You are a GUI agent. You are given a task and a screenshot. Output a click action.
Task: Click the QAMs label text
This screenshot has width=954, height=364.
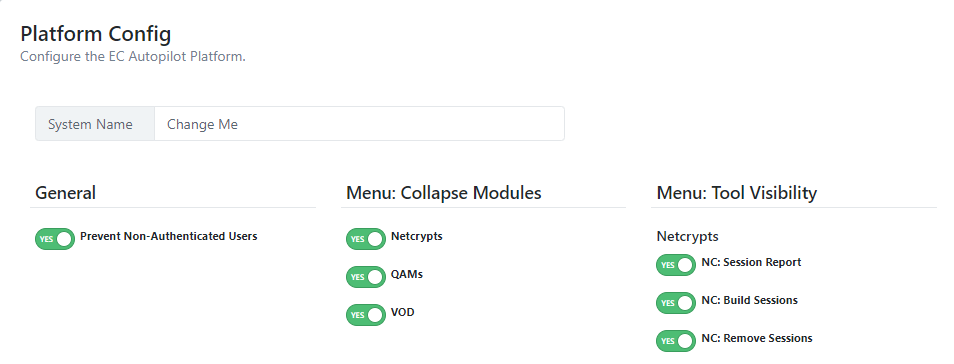pyautogui.click(x=407, y=274)
